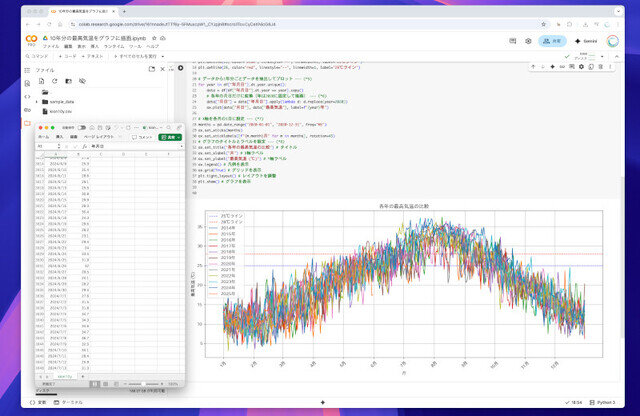Viewport: 640px width, 416px height.
Task: Click the Excel save icon in title bar
Action: point(100,128)
